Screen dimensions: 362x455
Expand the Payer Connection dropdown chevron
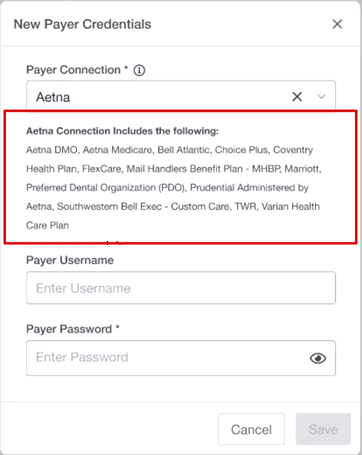pyautogui.click(x=321, y=97)
